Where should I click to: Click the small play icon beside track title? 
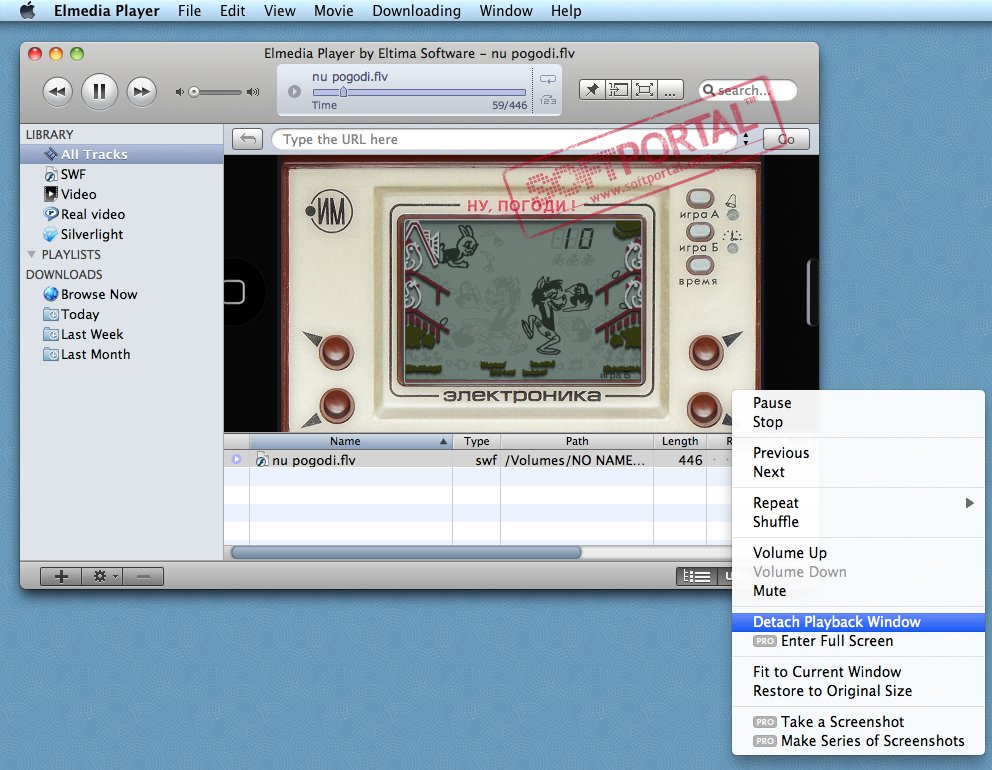pos(294,91)
